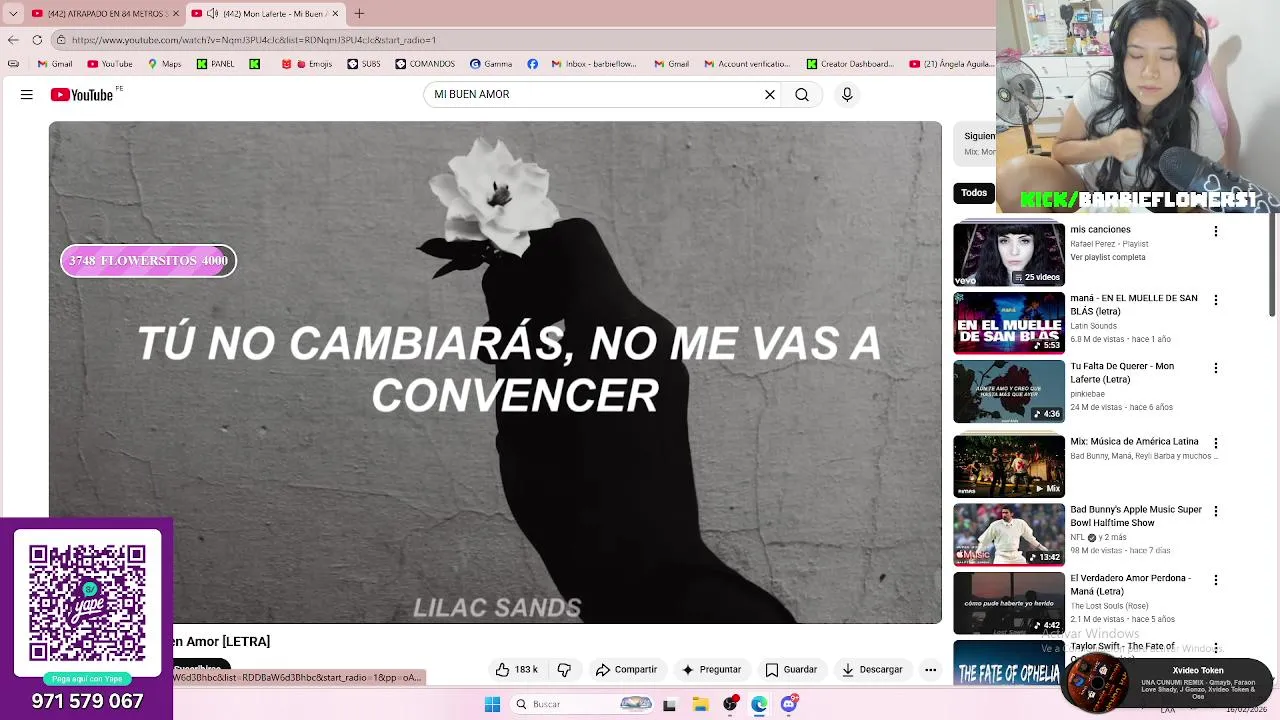Open options menu for mis canciones

[x=1216, y=231]
